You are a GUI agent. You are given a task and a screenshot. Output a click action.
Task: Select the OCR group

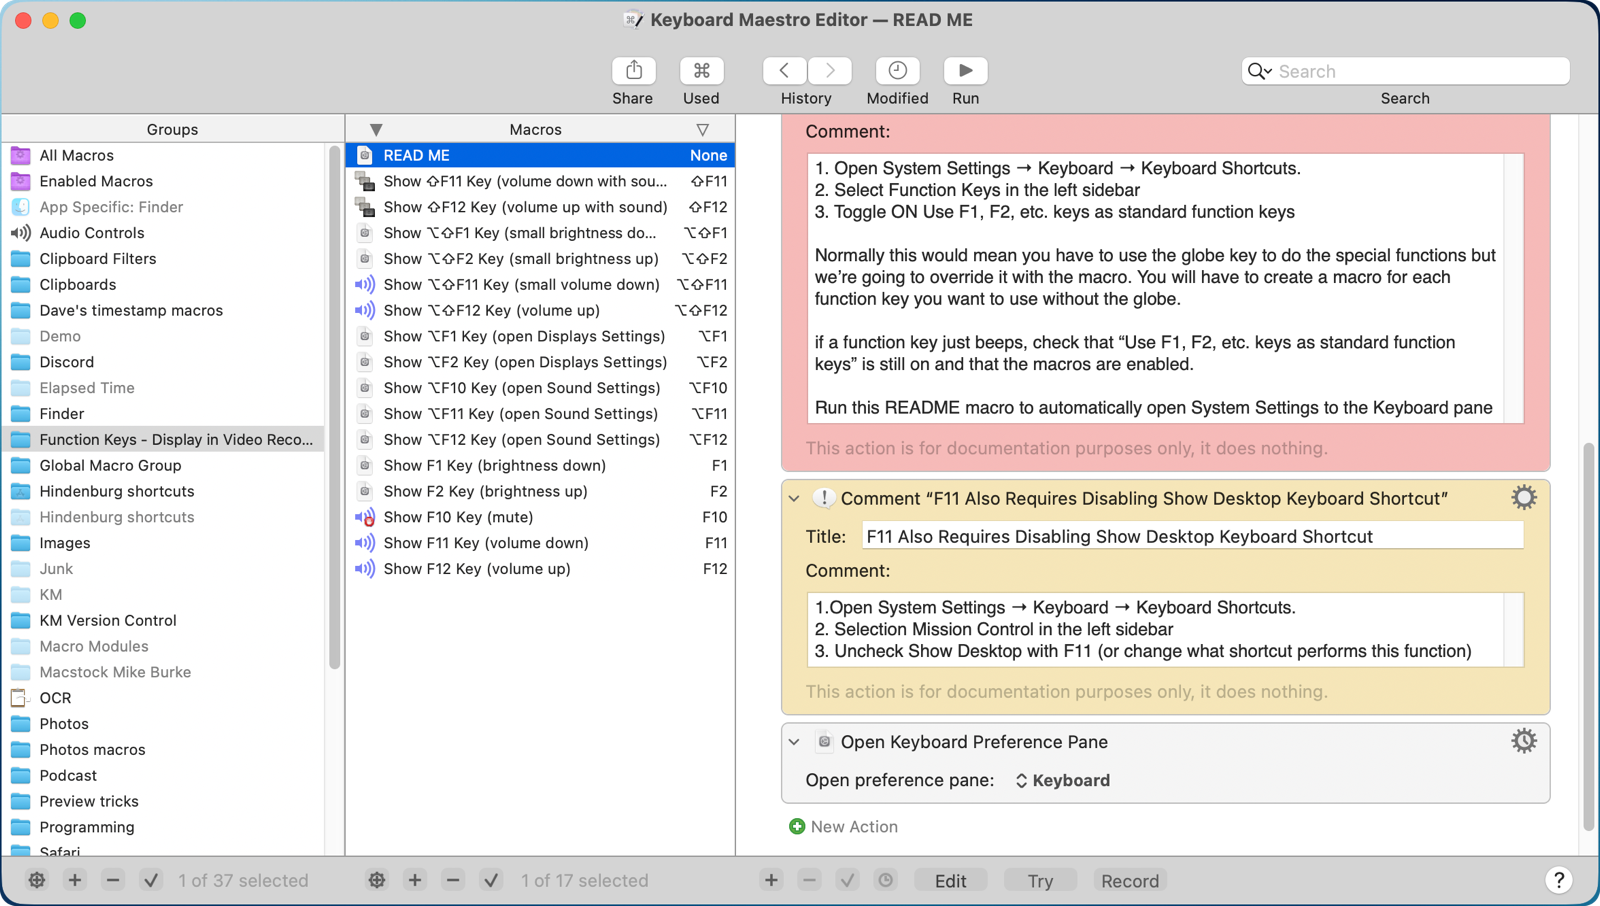(x=165, y=698)
